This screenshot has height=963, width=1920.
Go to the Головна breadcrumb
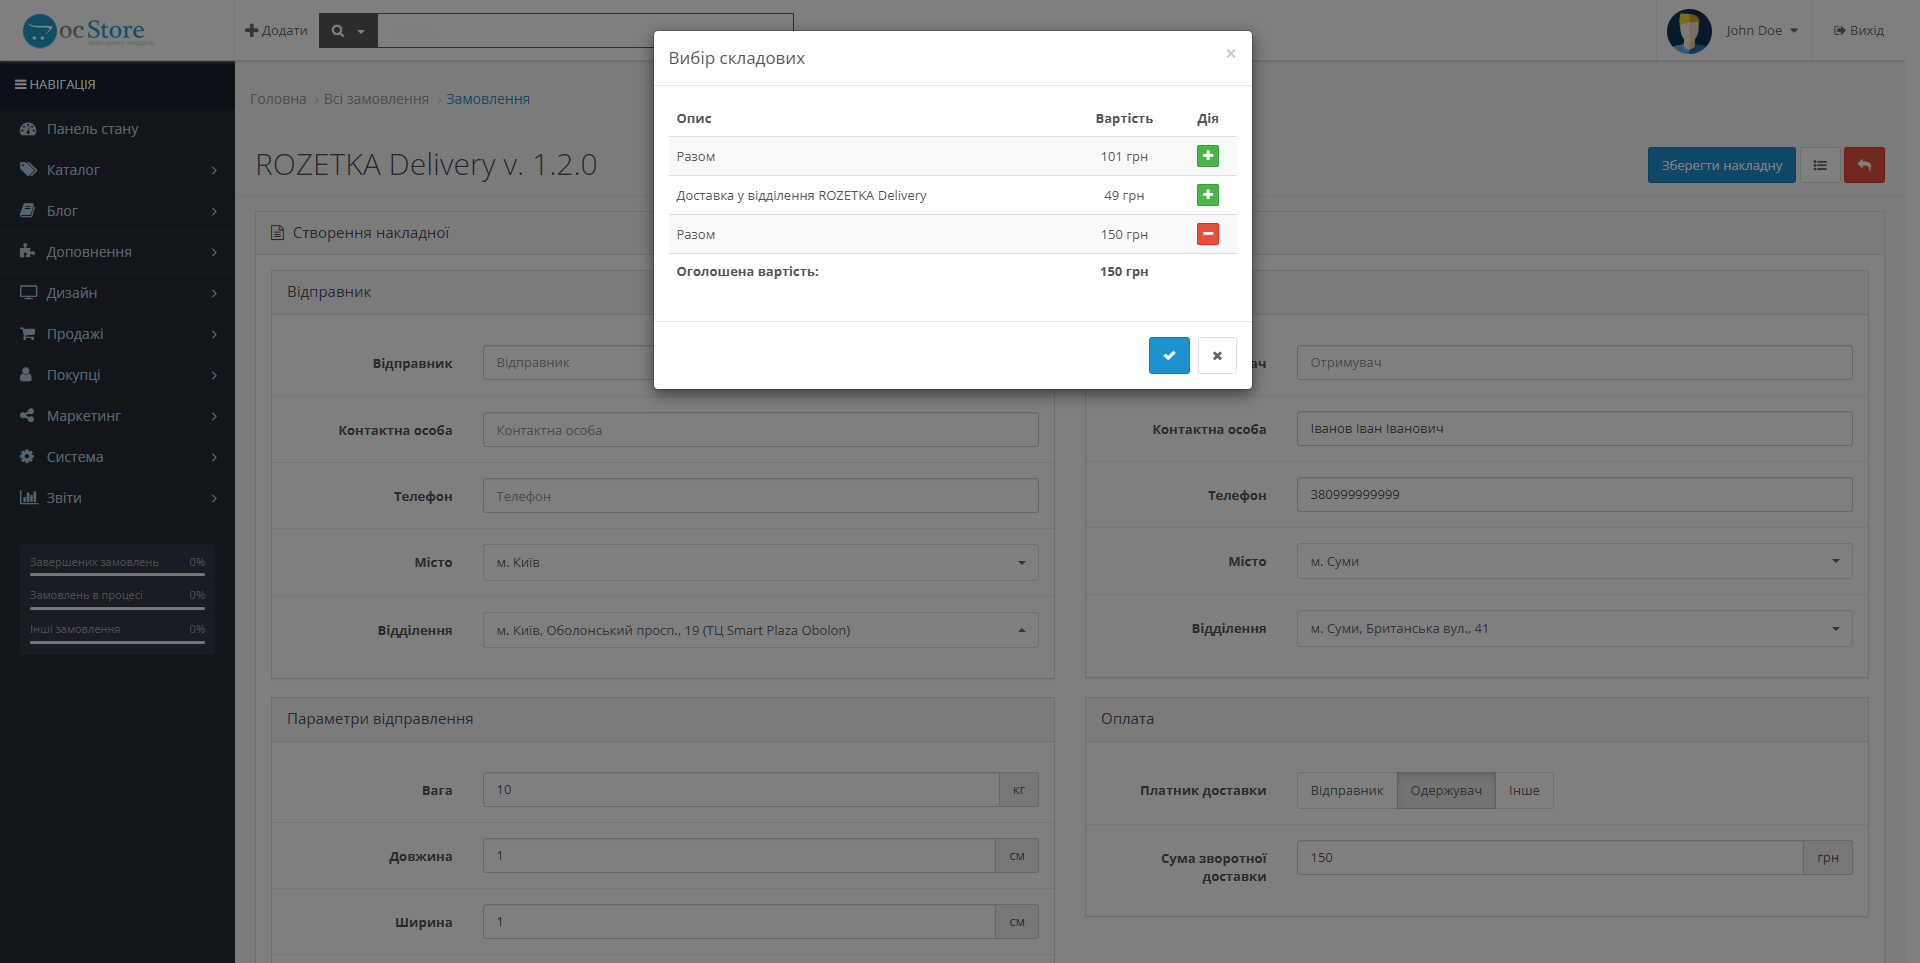click(x=278, y=99)
